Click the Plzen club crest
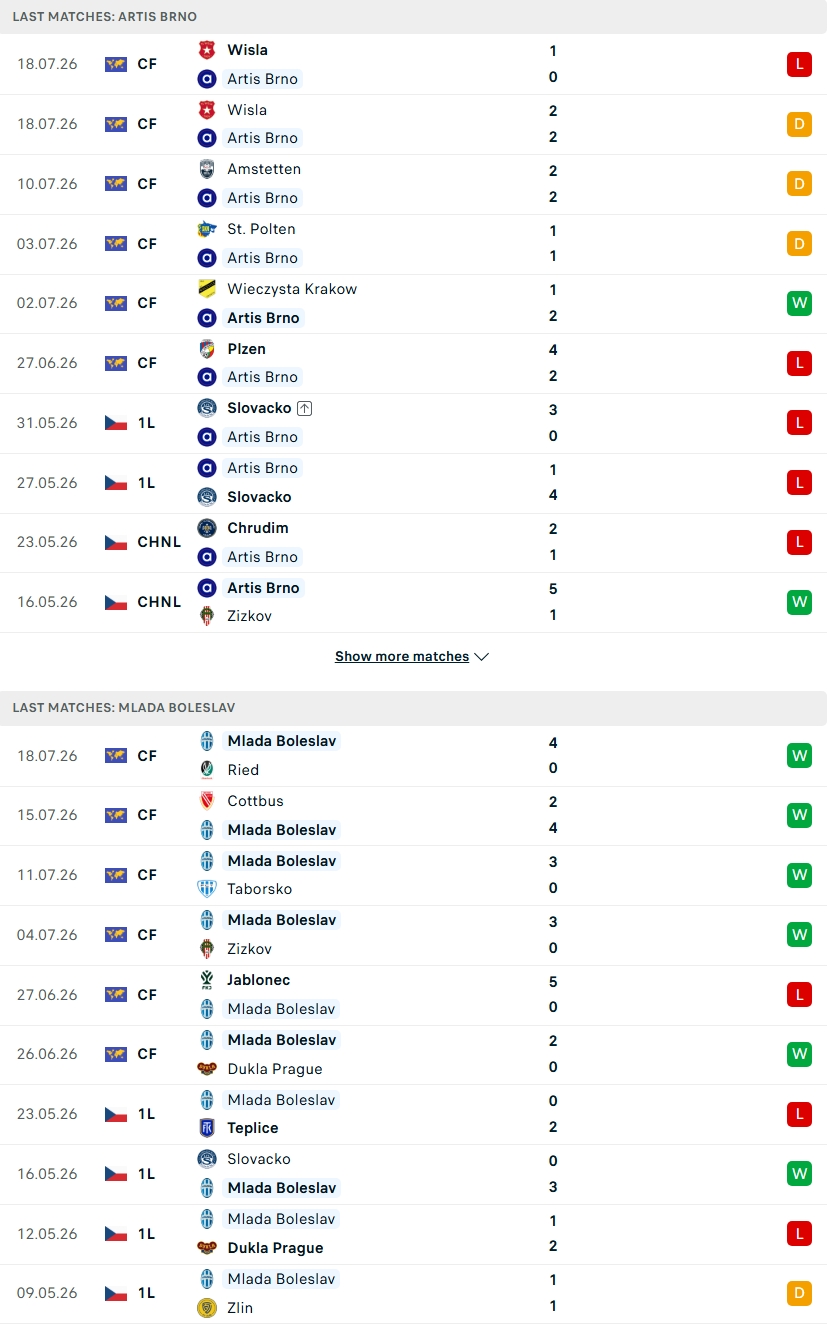The image size is (828, 1324). 207,349
